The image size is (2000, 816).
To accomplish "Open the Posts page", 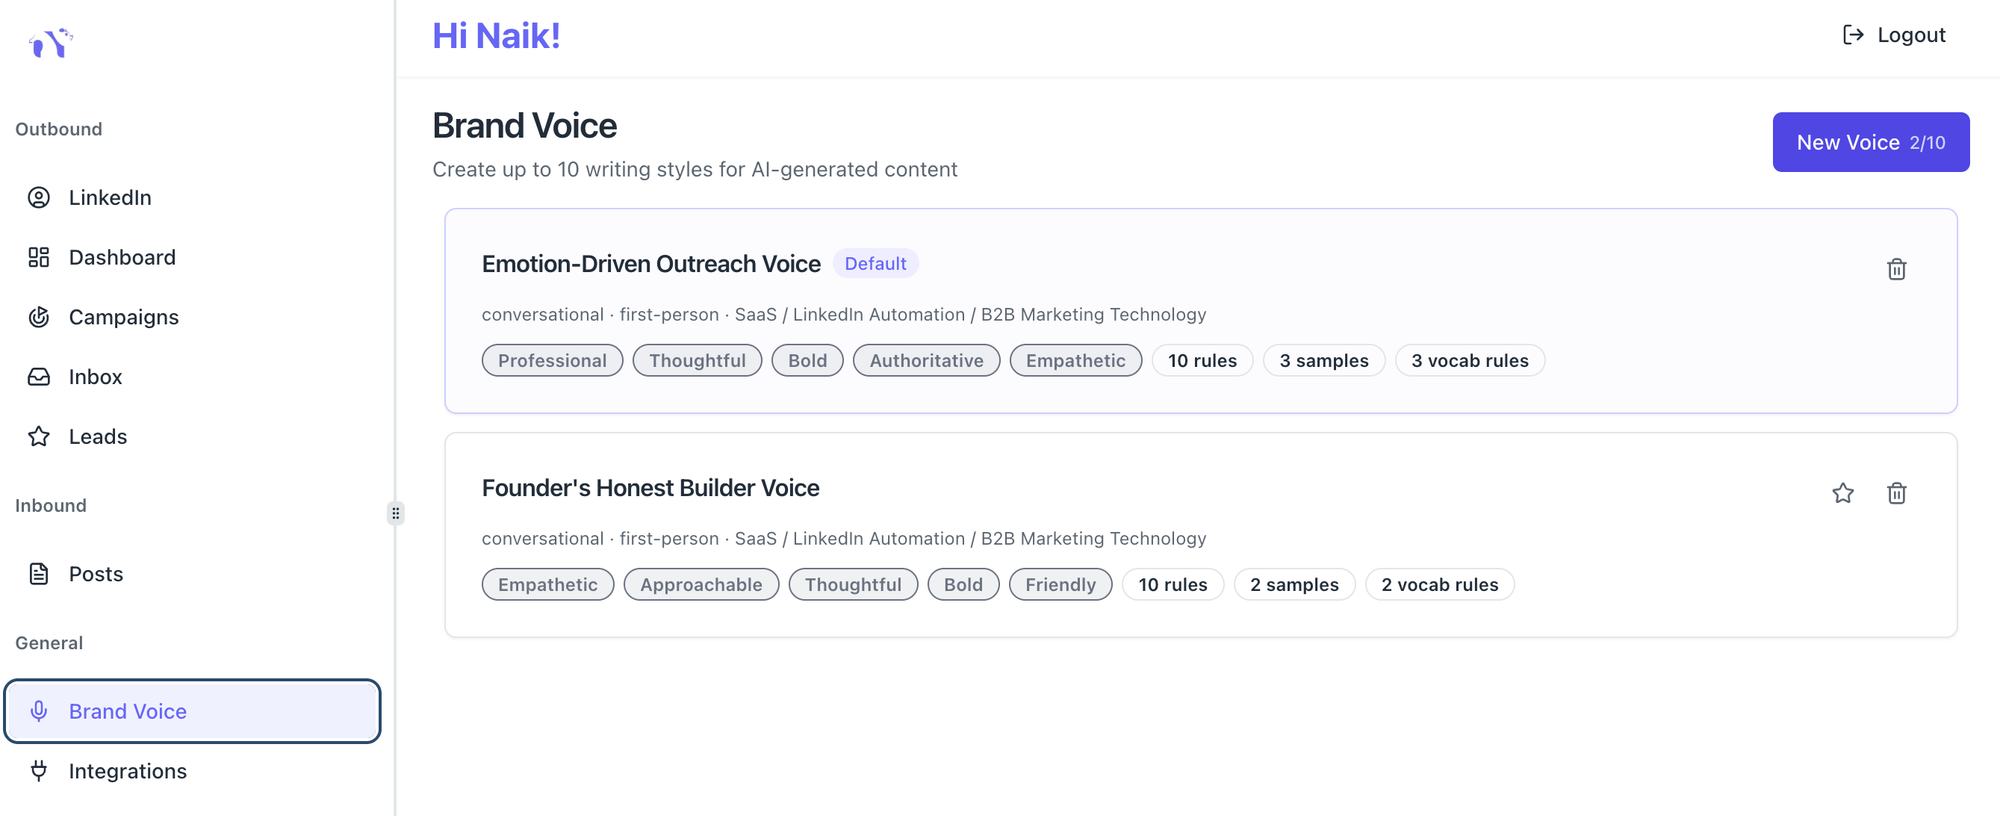I will coord(96,574).
